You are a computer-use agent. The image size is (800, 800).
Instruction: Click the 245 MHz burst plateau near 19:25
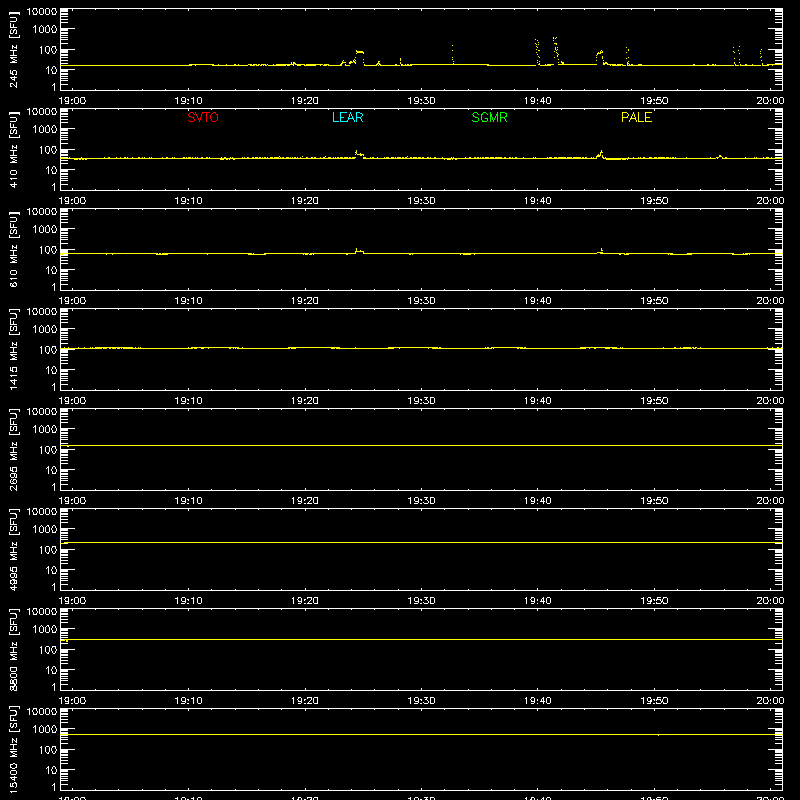coord(360,52)
